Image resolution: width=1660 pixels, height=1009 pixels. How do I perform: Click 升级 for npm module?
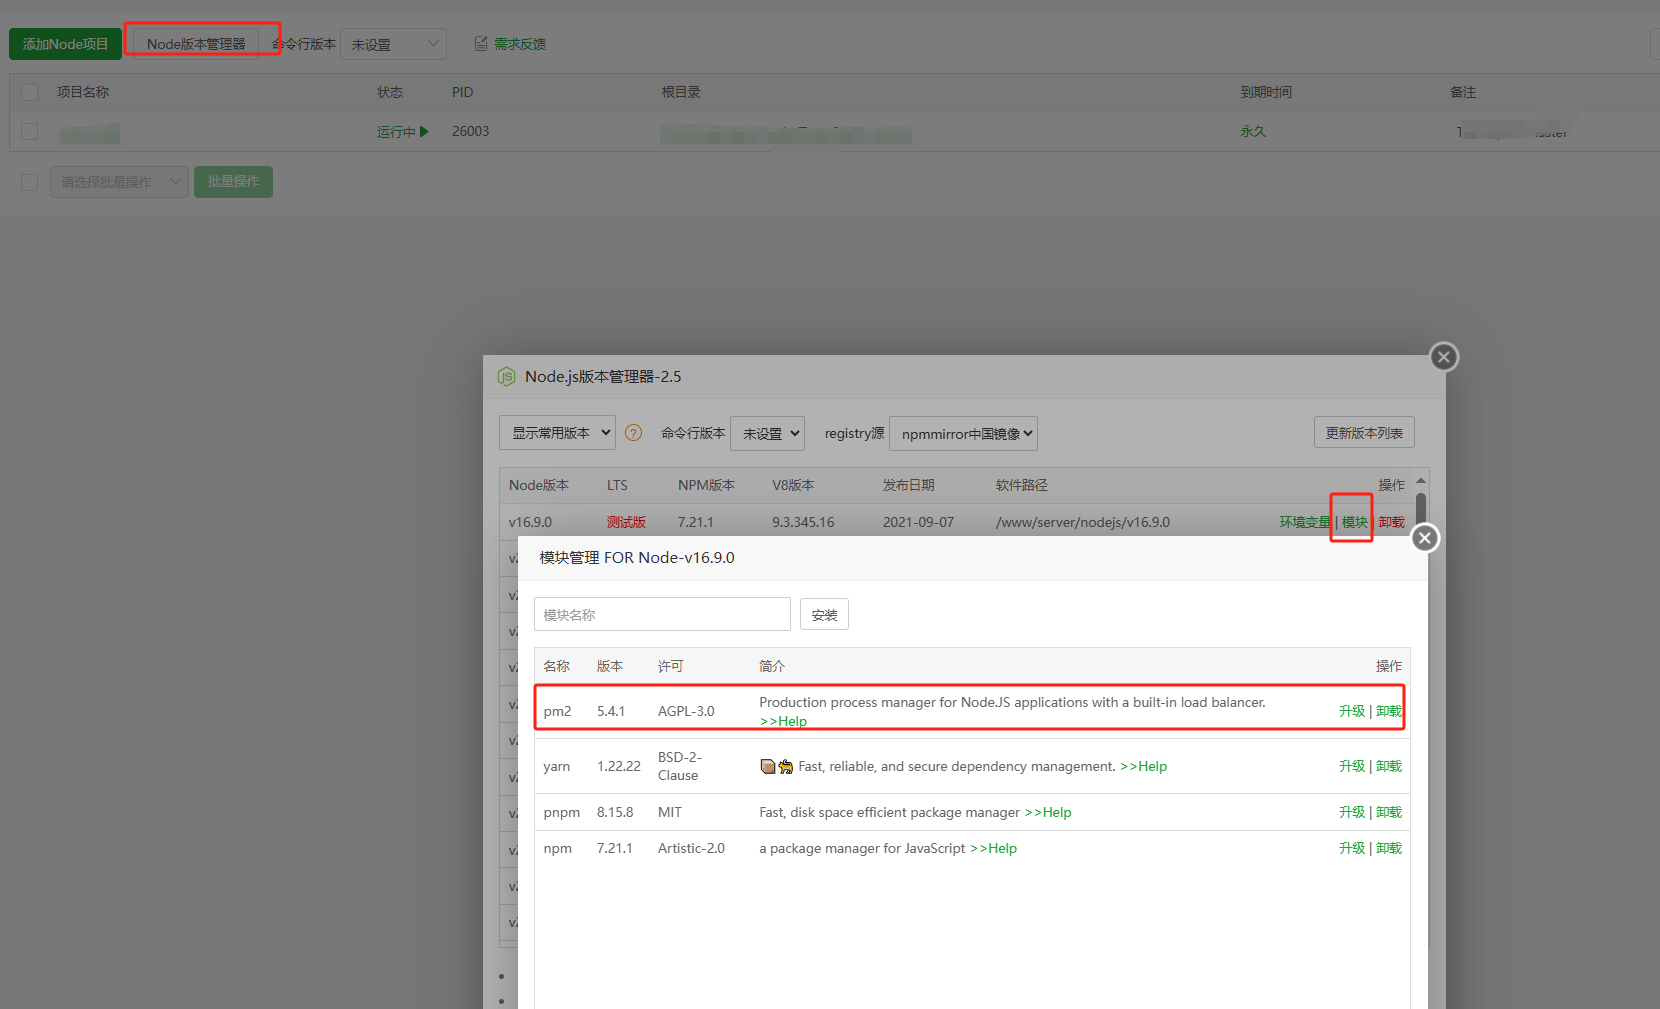1352,848
